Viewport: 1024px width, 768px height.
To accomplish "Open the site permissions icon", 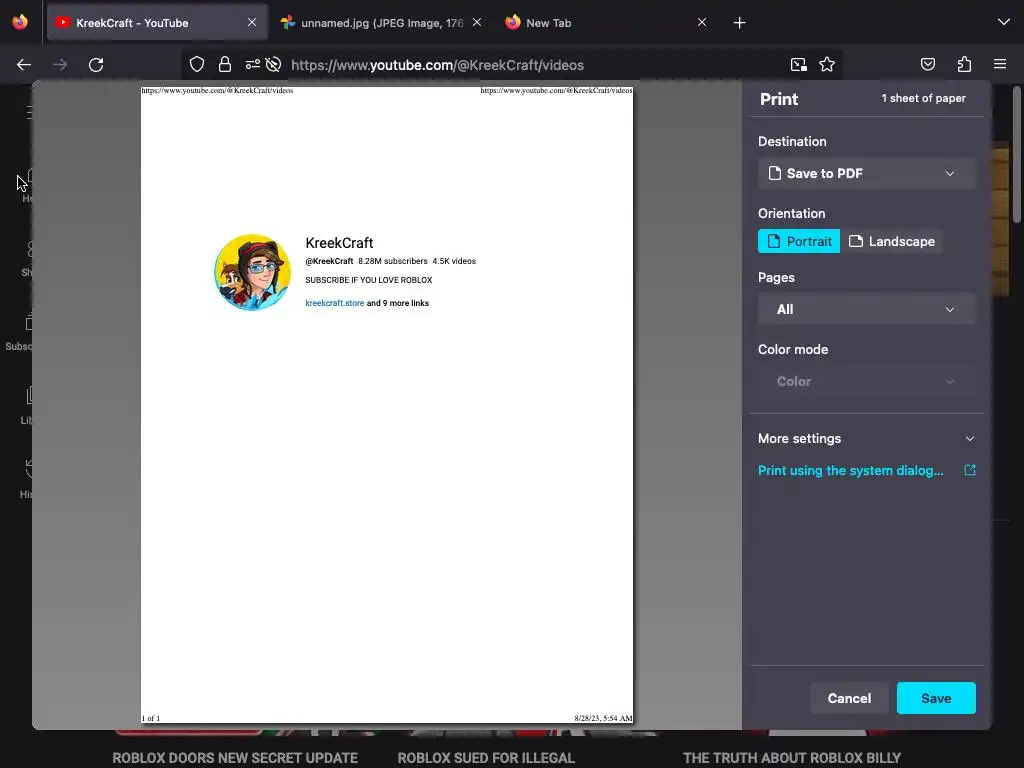I will click(253, 65).
